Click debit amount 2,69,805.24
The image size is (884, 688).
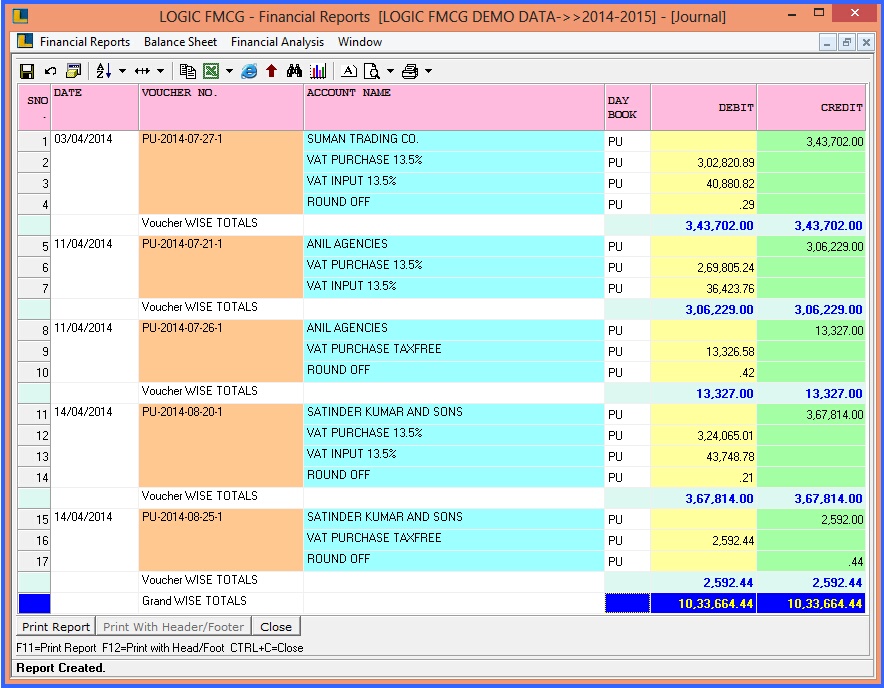(x=704, y=267)
